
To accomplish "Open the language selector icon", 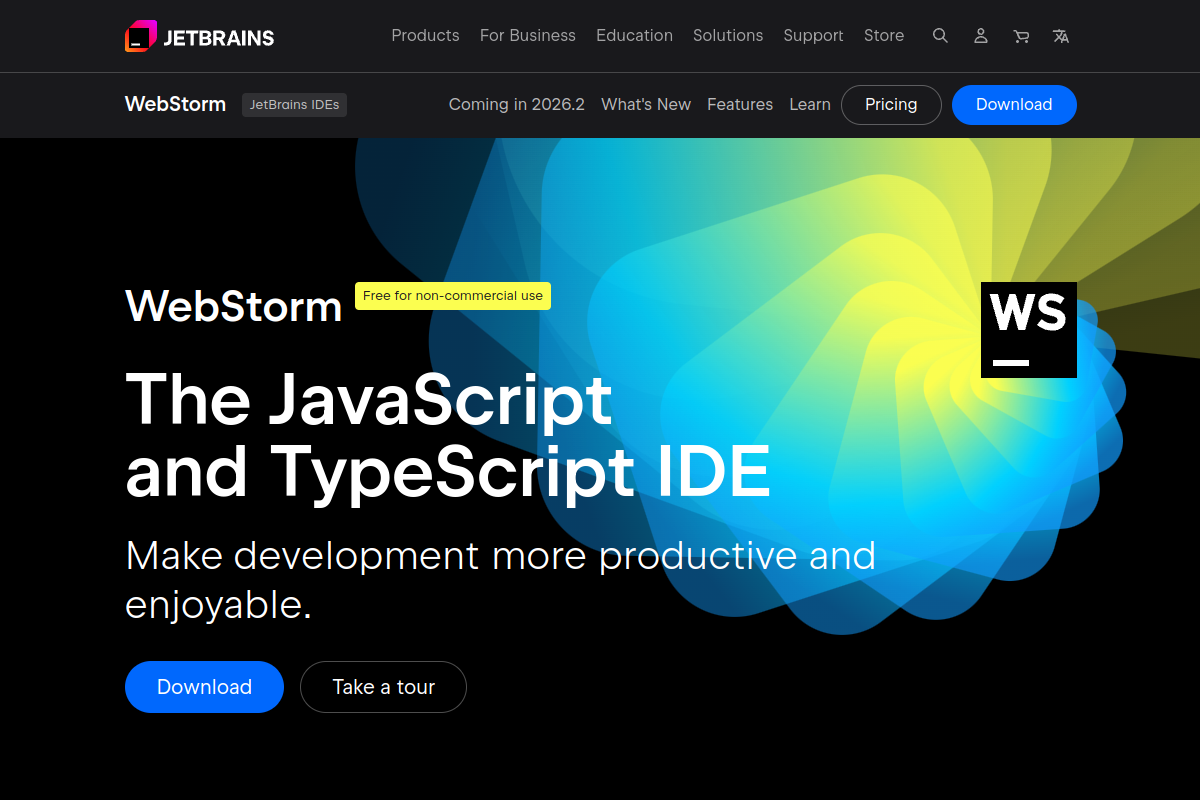I will tap(1061, 36).
